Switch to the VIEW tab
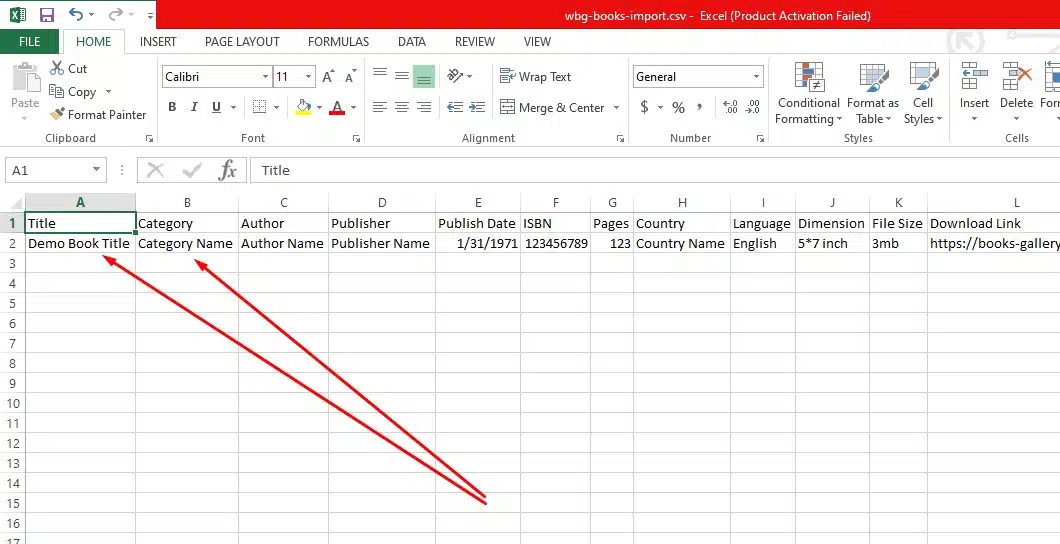The image size is (1060, 544). 537,42
